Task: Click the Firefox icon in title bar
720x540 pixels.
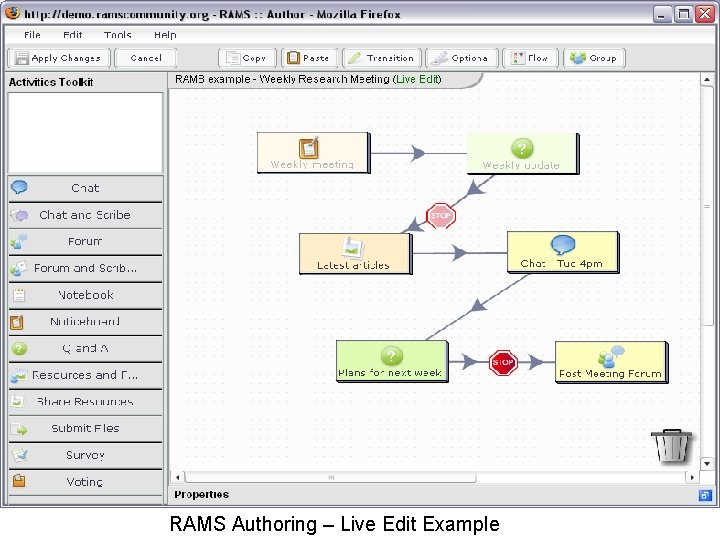Action: coord(12,12)
